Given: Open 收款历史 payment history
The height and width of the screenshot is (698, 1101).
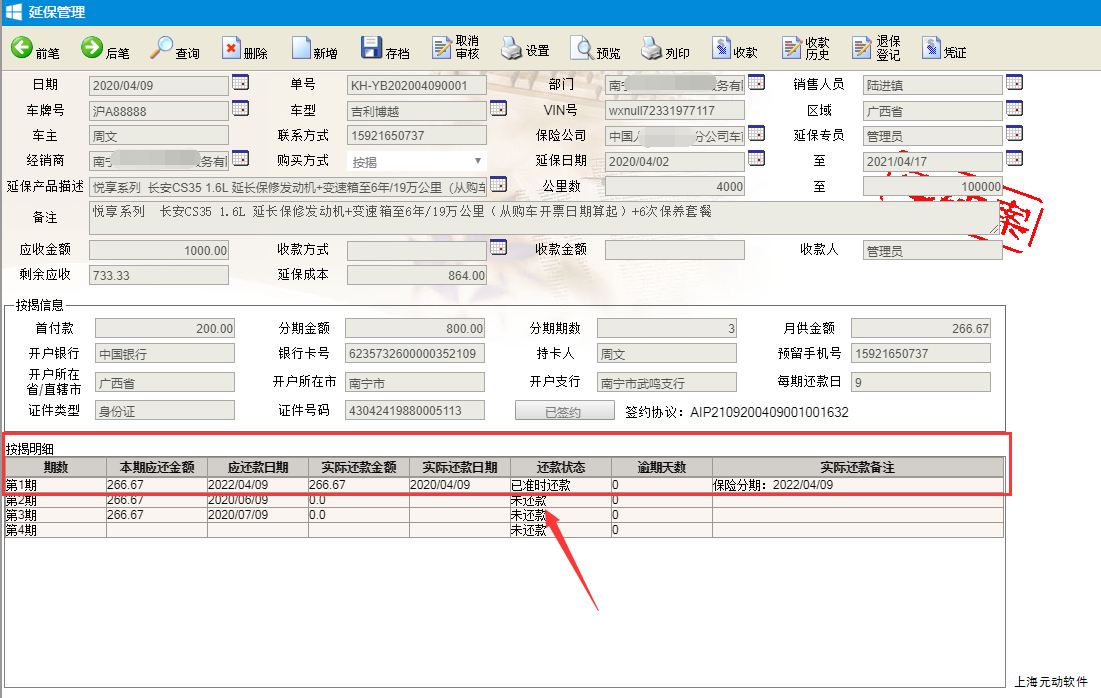Looking at the screenshot, I should pyautogui.click(x=791, y=47).
